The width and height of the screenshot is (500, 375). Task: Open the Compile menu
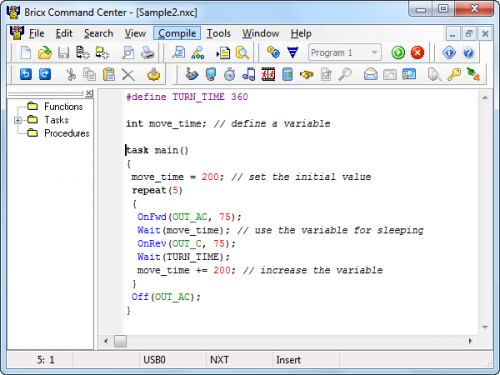click(x=177, y=33)
